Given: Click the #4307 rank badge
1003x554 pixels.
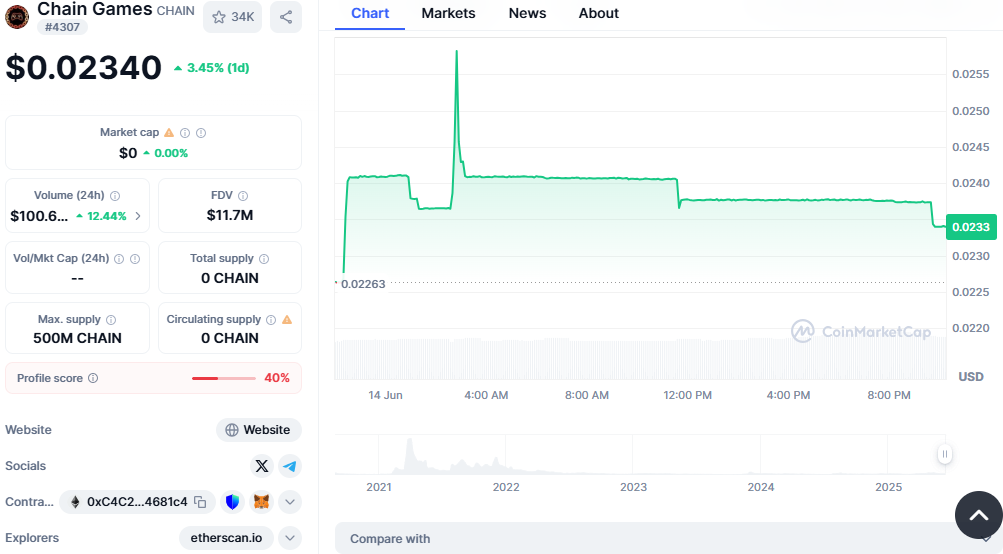Looking at the screenshot, I should tap(62, 28).
